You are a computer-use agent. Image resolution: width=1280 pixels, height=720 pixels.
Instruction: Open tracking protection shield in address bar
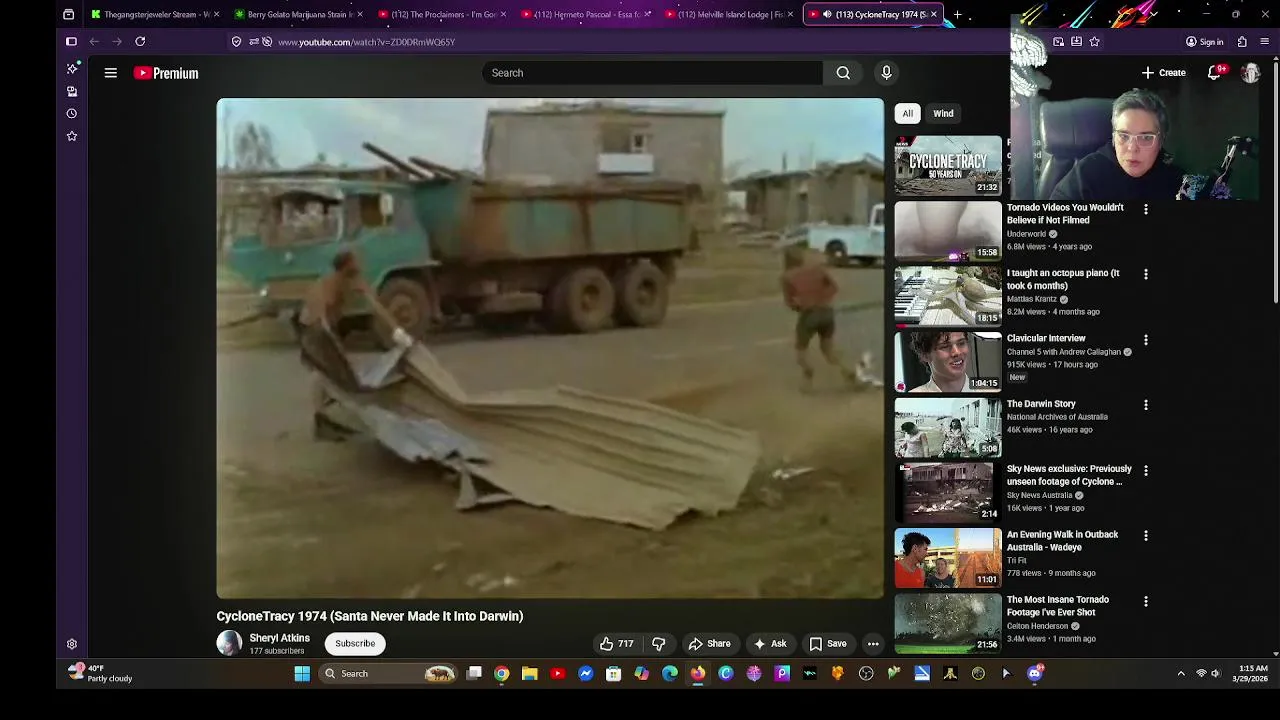click(236, 41)
